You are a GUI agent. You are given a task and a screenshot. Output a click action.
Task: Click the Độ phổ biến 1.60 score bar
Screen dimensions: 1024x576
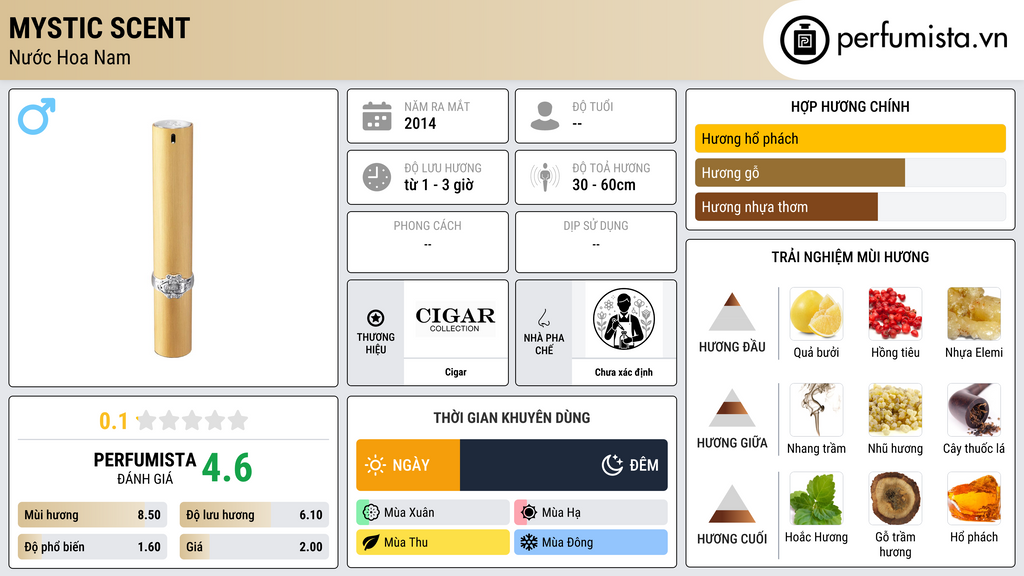[92, 547]
